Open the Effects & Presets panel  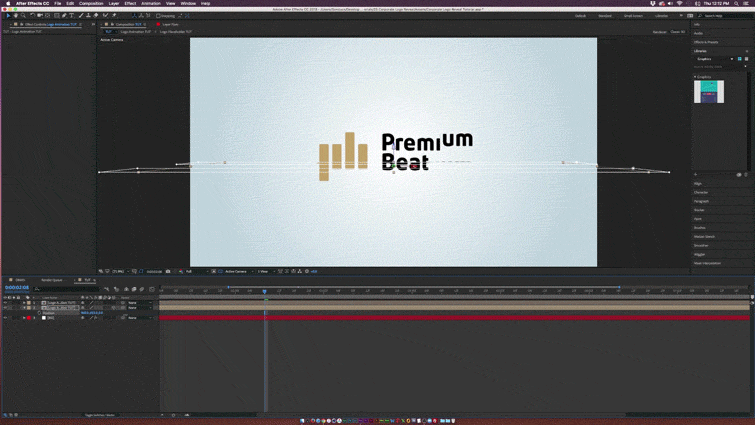pyautogui.click(x=706, y=42)
